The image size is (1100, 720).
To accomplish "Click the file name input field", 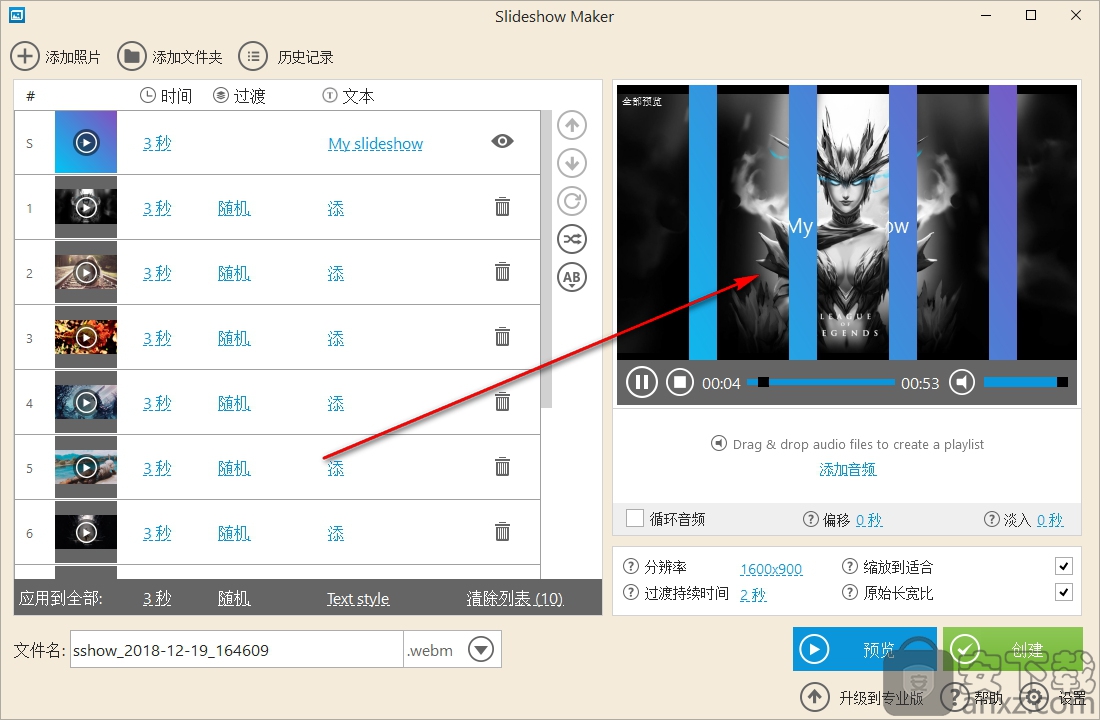I will point(236,650).
